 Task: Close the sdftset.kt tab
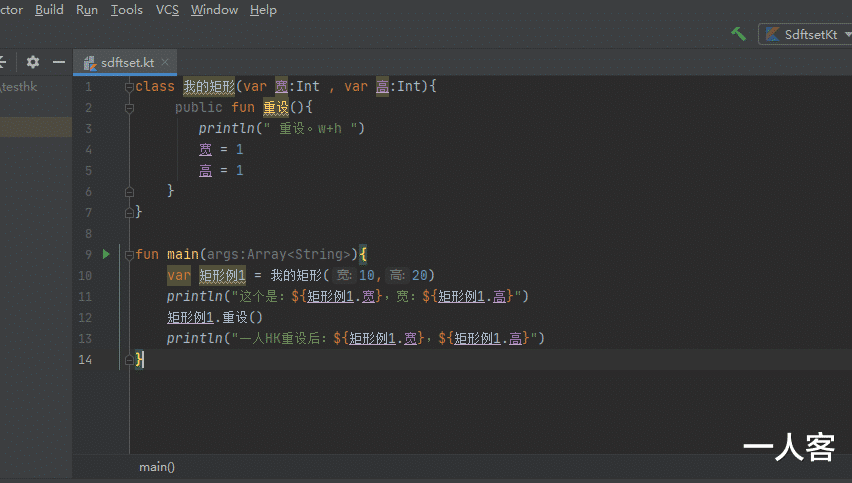click(165, 62)
